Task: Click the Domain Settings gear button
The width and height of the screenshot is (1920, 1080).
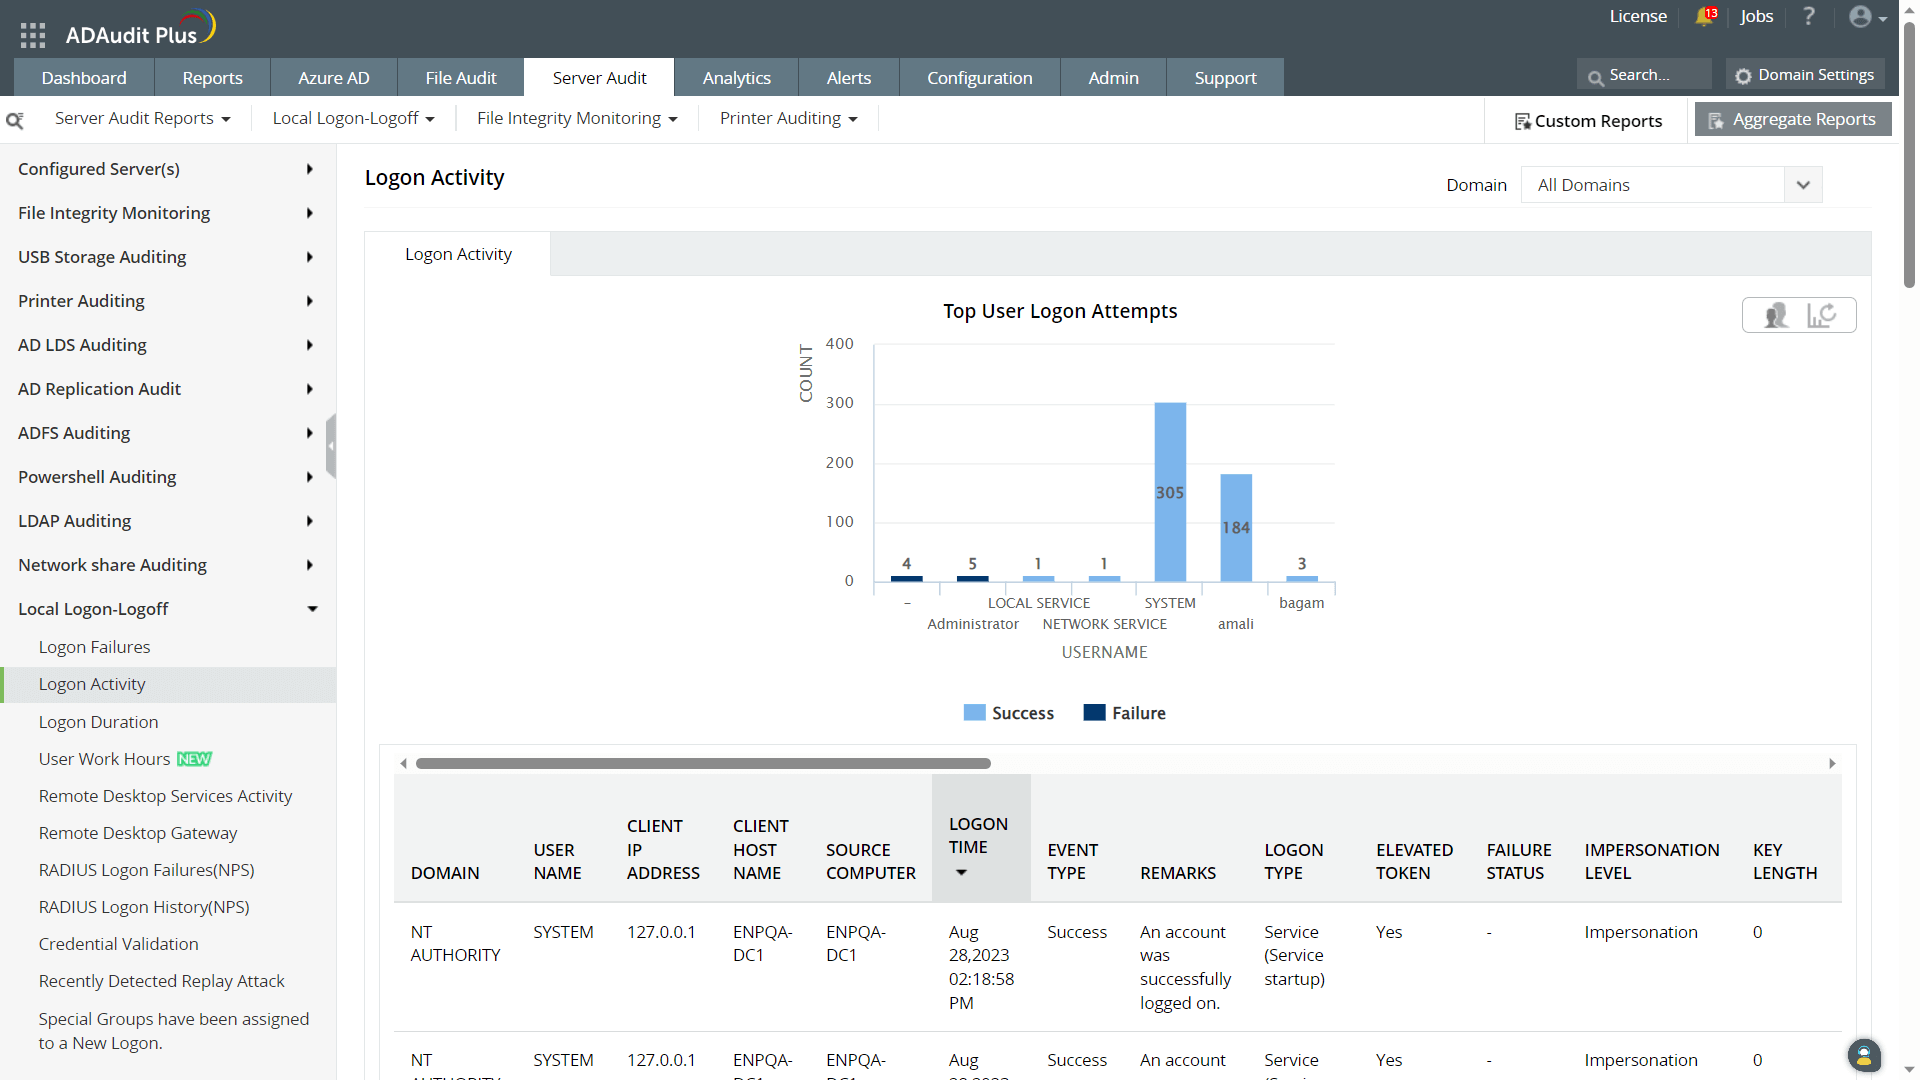Action: pos(1804,75)
